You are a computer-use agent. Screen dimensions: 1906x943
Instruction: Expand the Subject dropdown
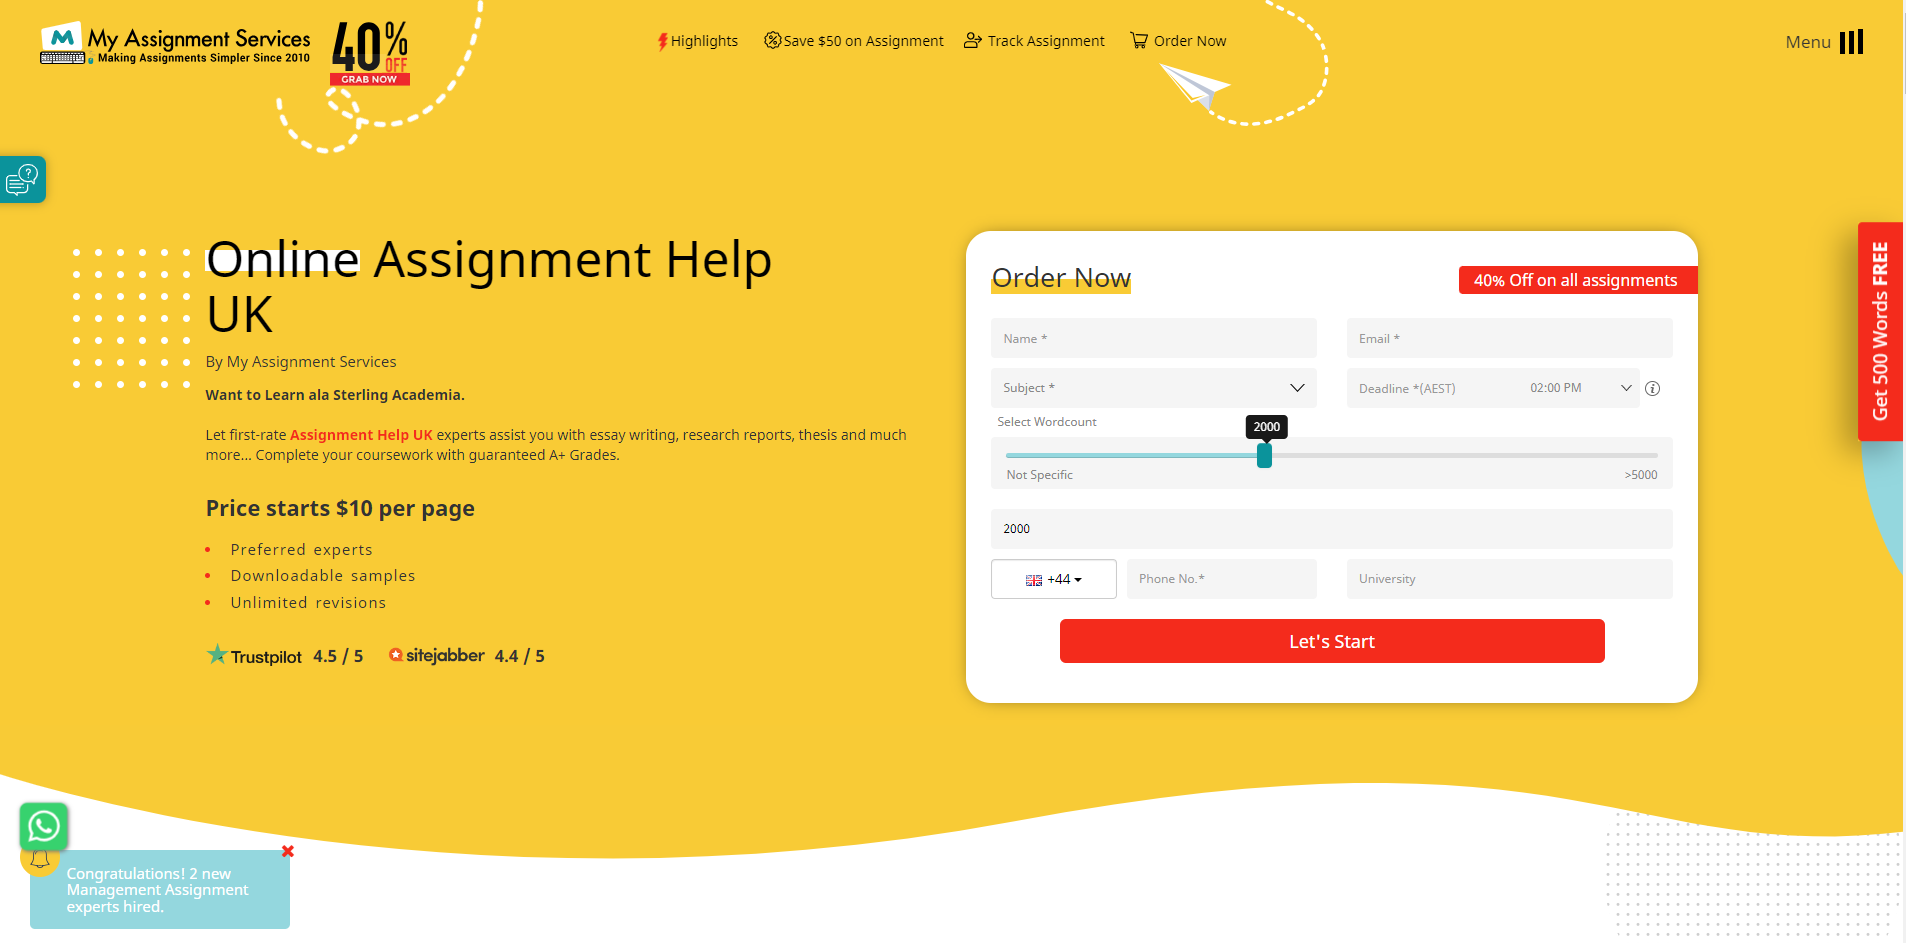click(1154, 388)
